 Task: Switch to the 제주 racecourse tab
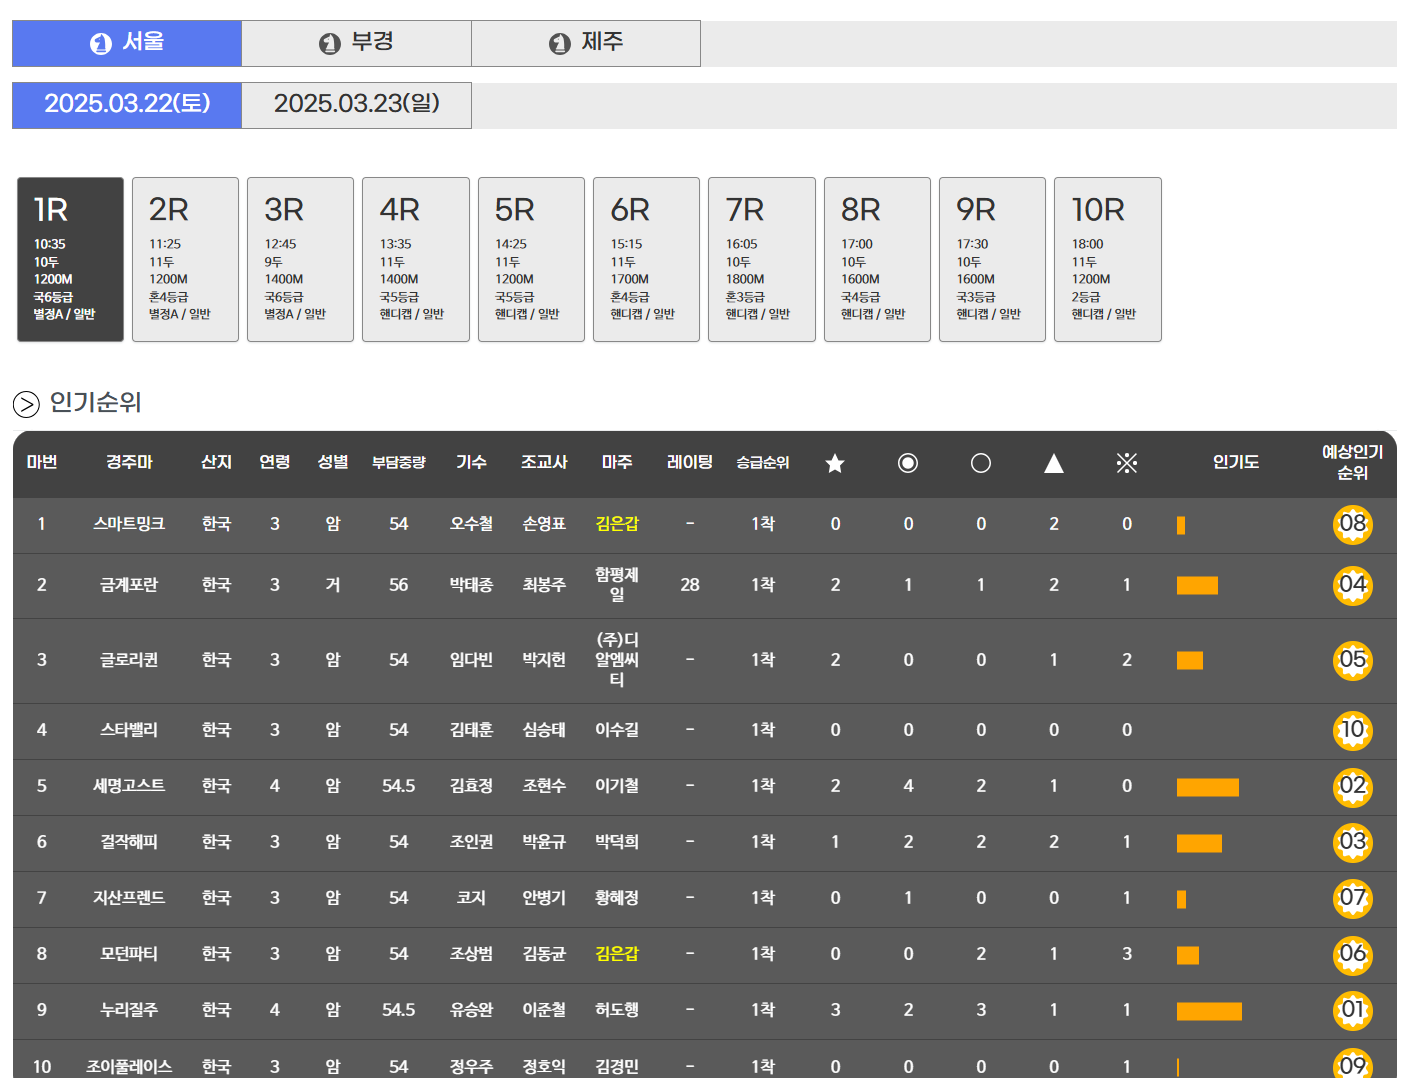coord(586,43)
